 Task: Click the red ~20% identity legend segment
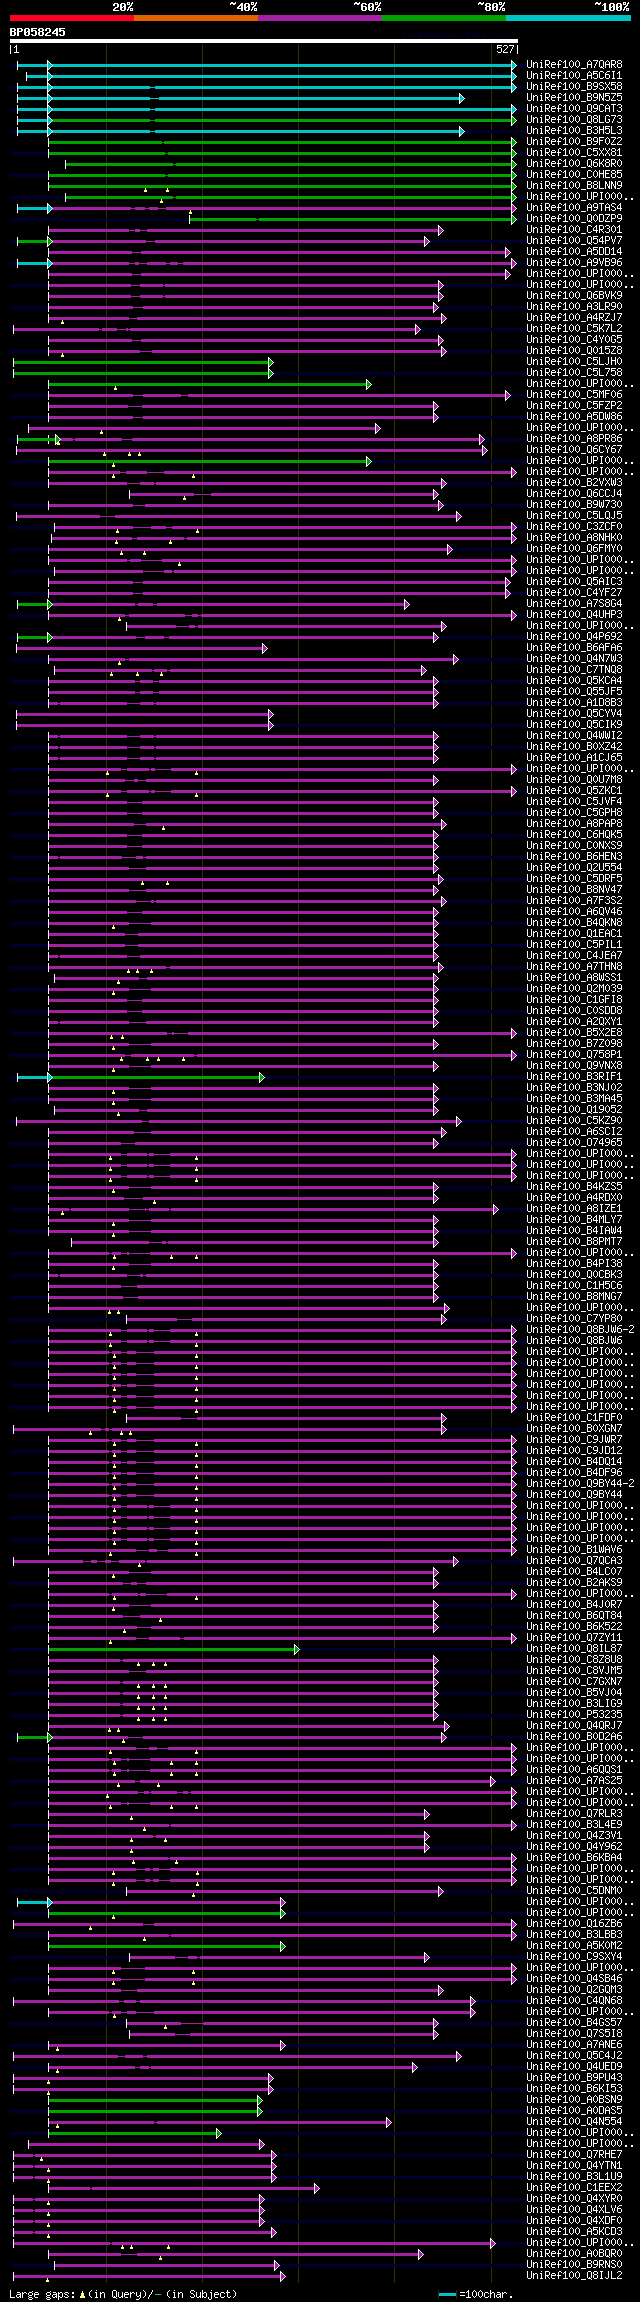click(72, 18)
